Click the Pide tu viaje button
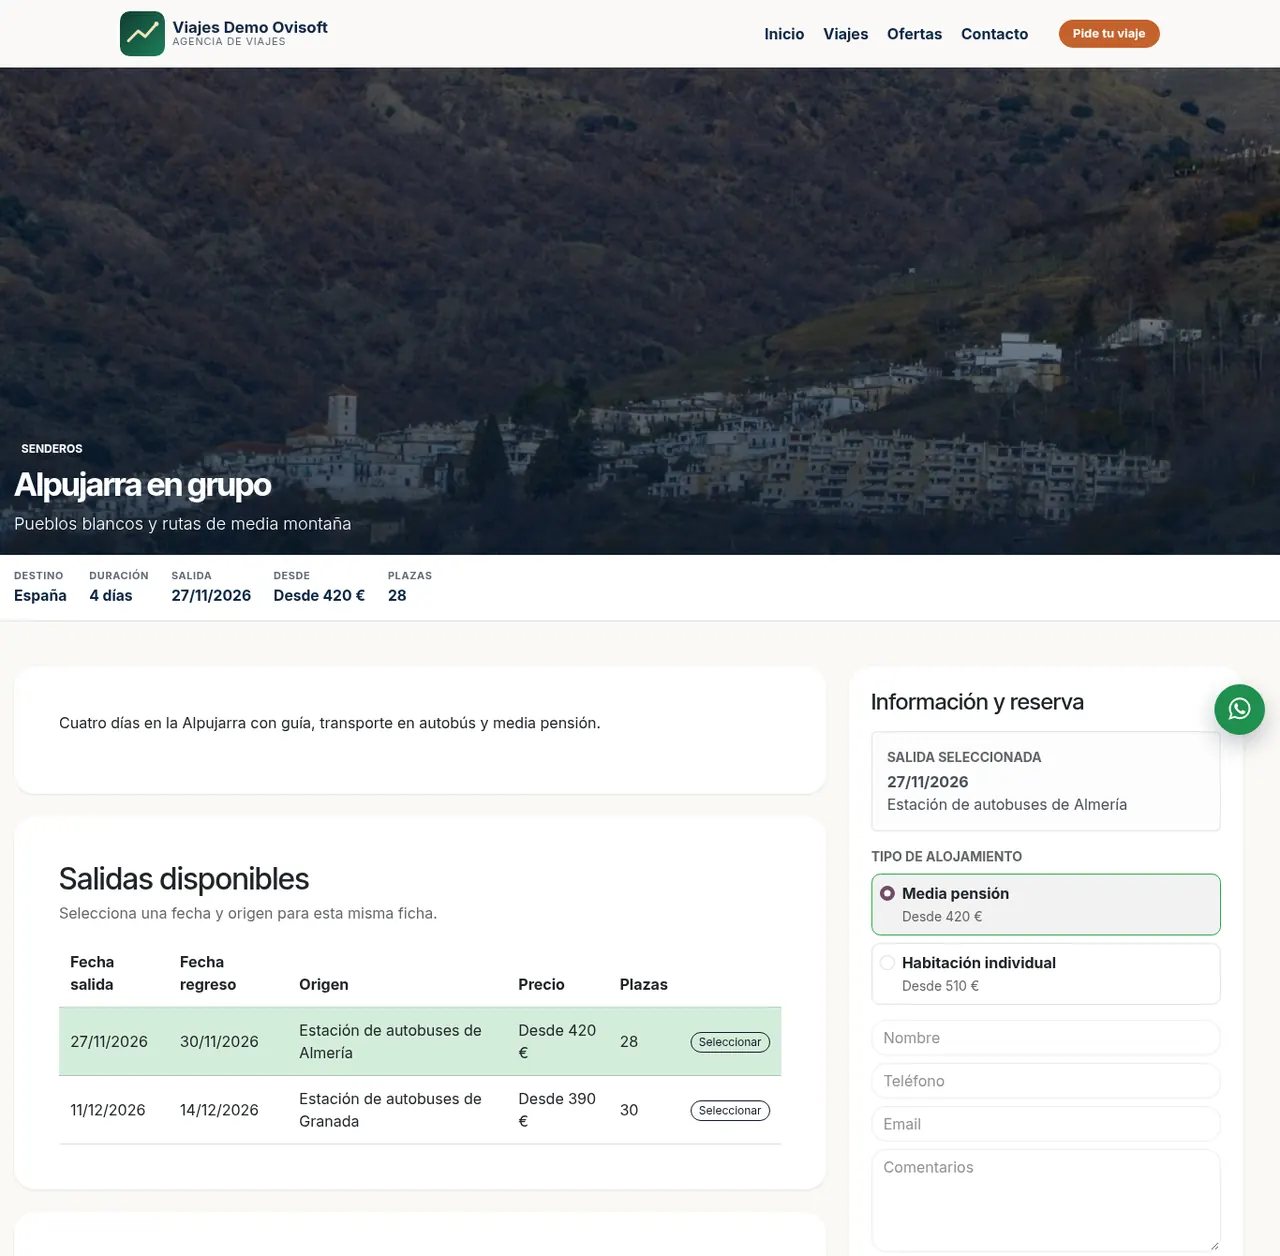Image resolution: width=1280 pixels, height=1256 pixels. 1109,34
